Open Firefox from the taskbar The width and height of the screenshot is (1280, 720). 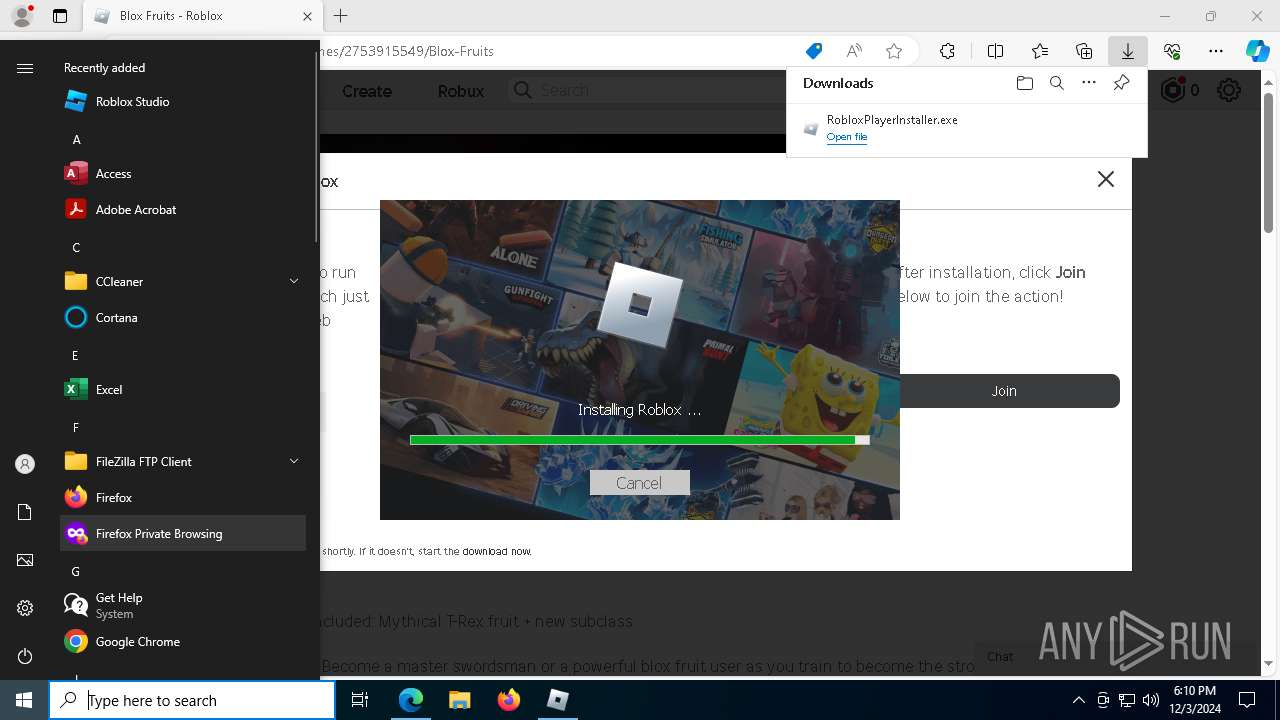(508, 700)
